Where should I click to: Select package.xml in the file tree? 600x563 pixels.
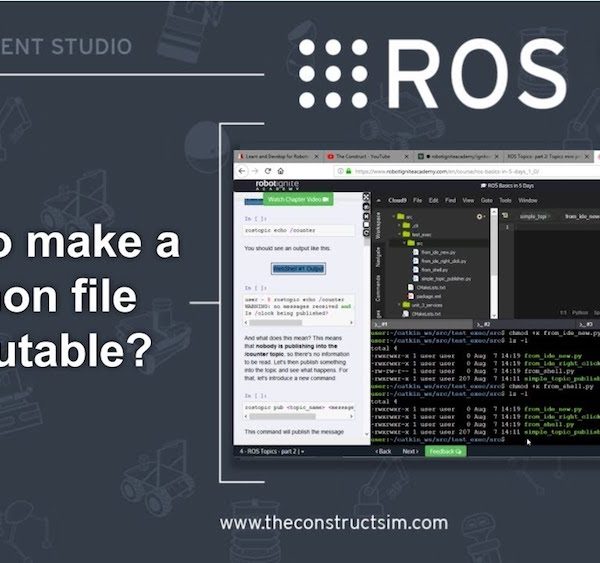(x=428, y=296)
